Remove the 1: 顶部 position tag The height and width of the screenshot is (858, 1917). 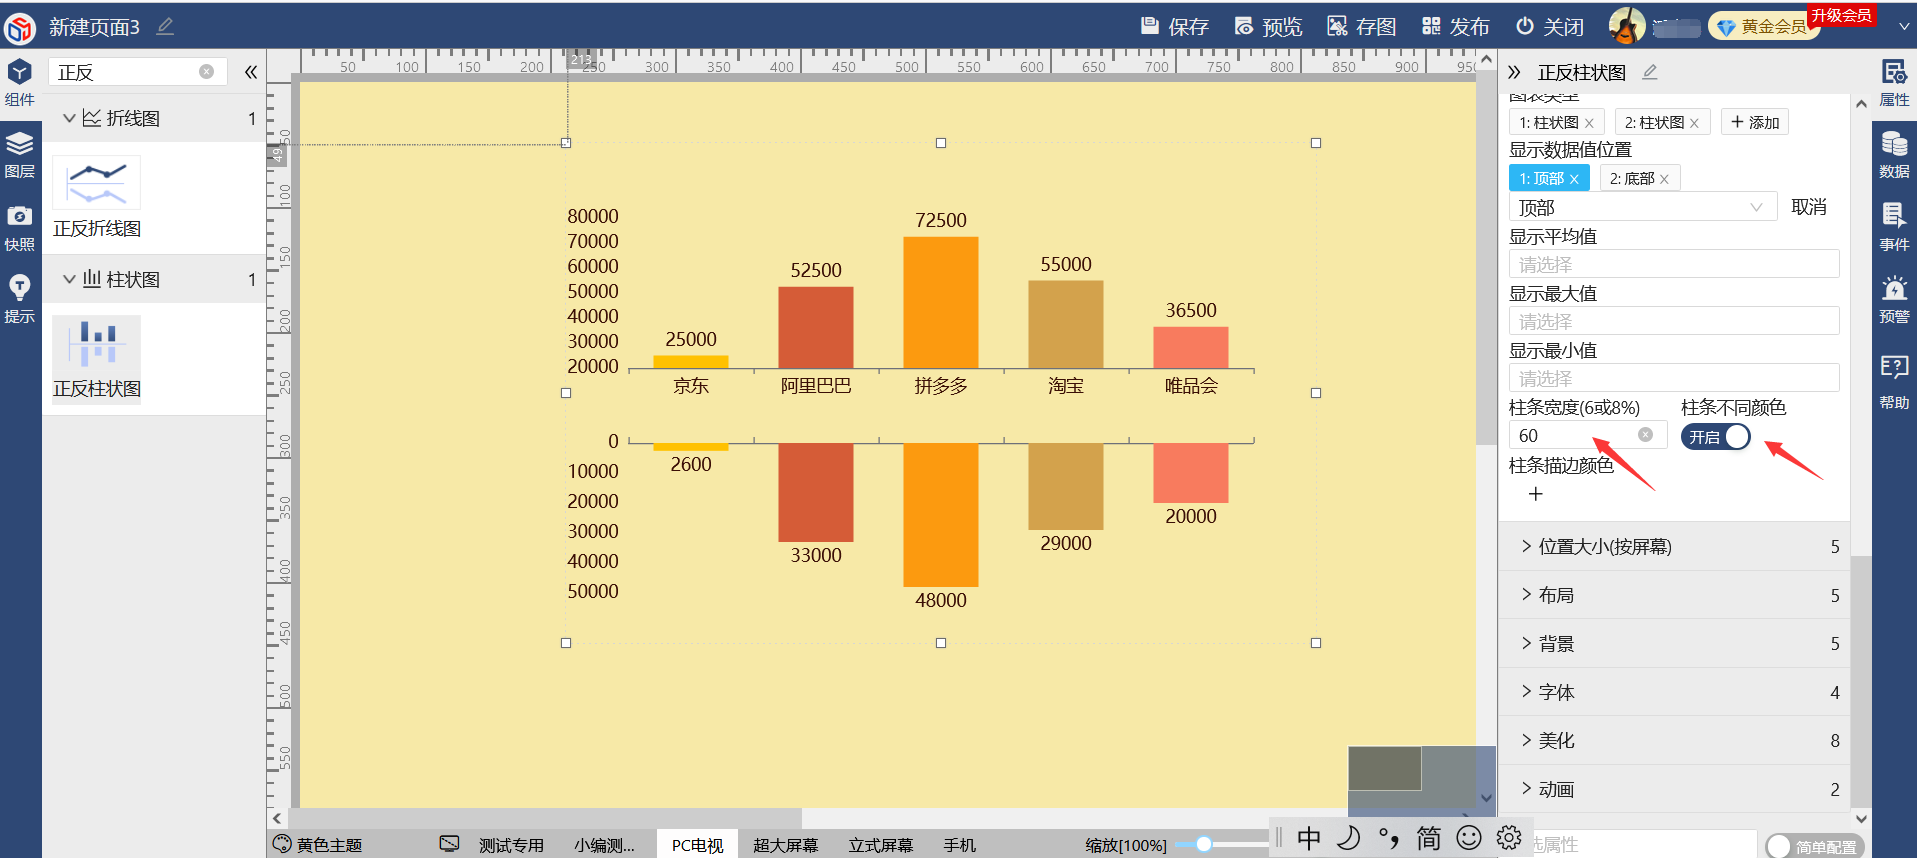point(1574,179)
